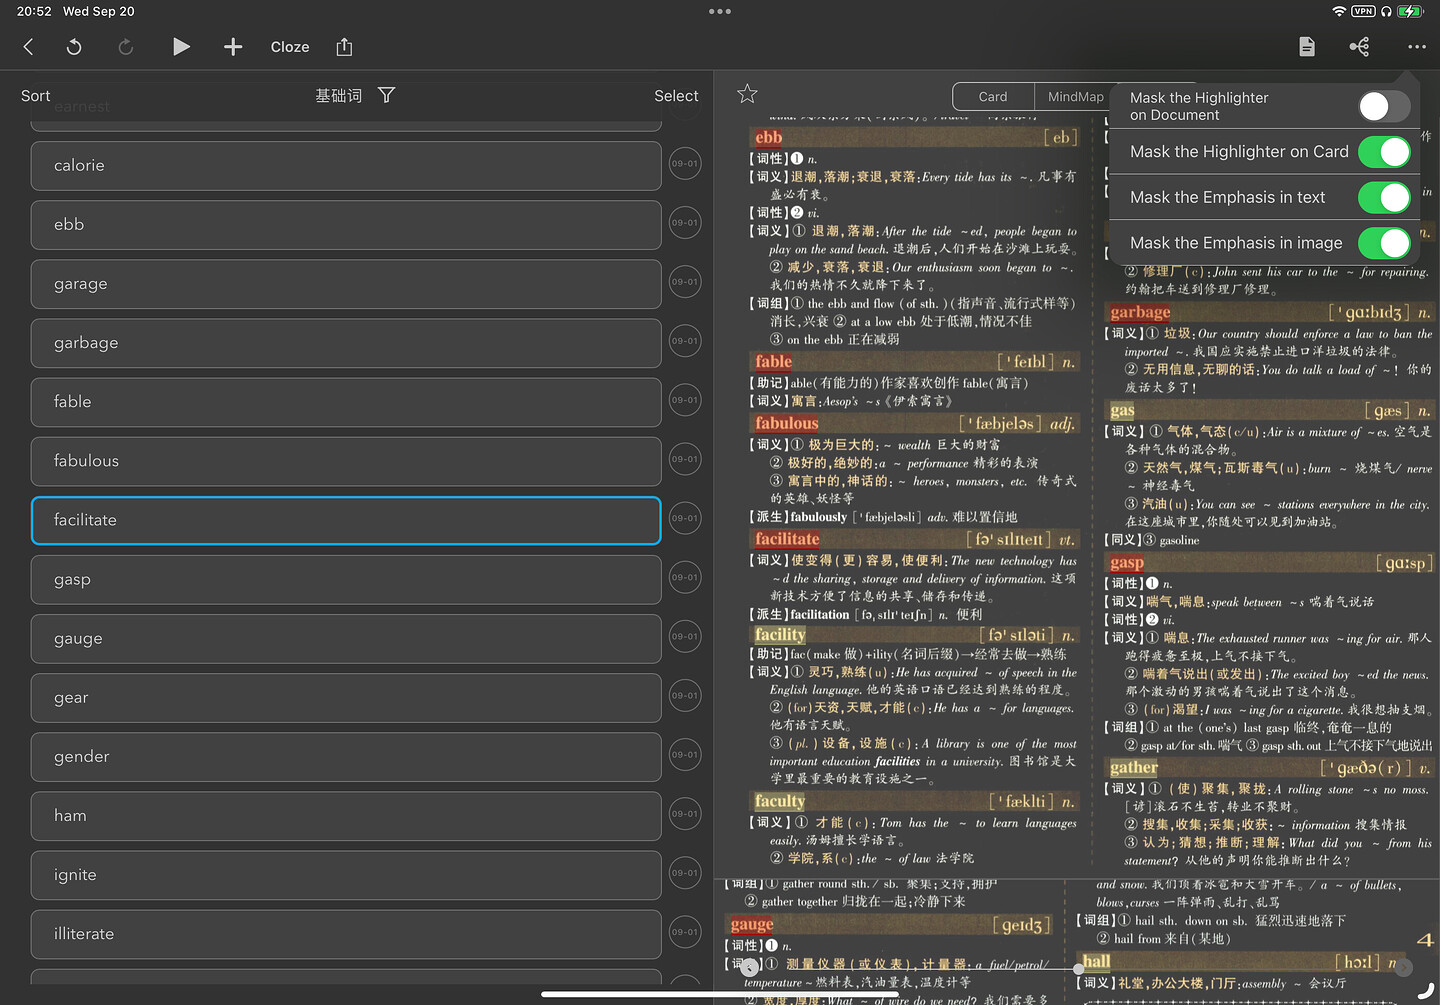Tap the 09-01 date badge beside ignite
The height and width of the screenshot is (1005, 1440).
click(685, 872)
